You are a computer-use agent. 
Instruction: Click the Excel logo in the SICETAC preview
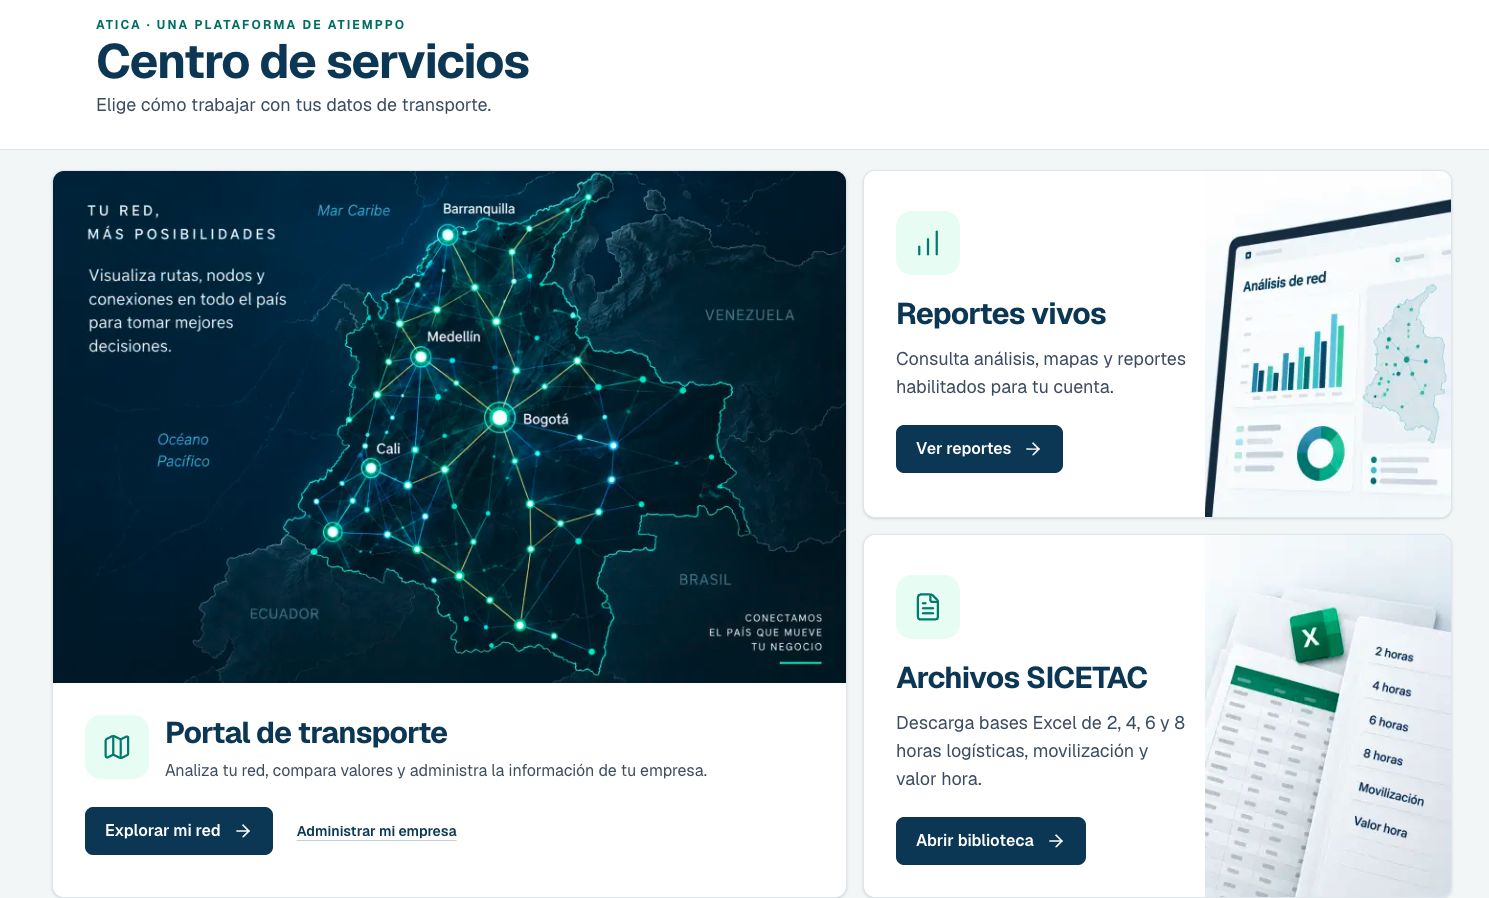[1315, 636]
